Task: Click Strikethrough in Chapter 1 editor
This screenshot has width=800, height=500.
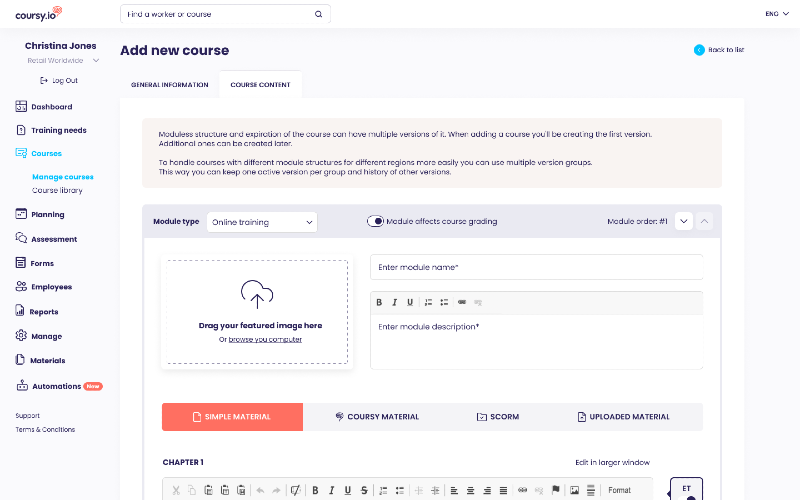Action: (364, 490)
